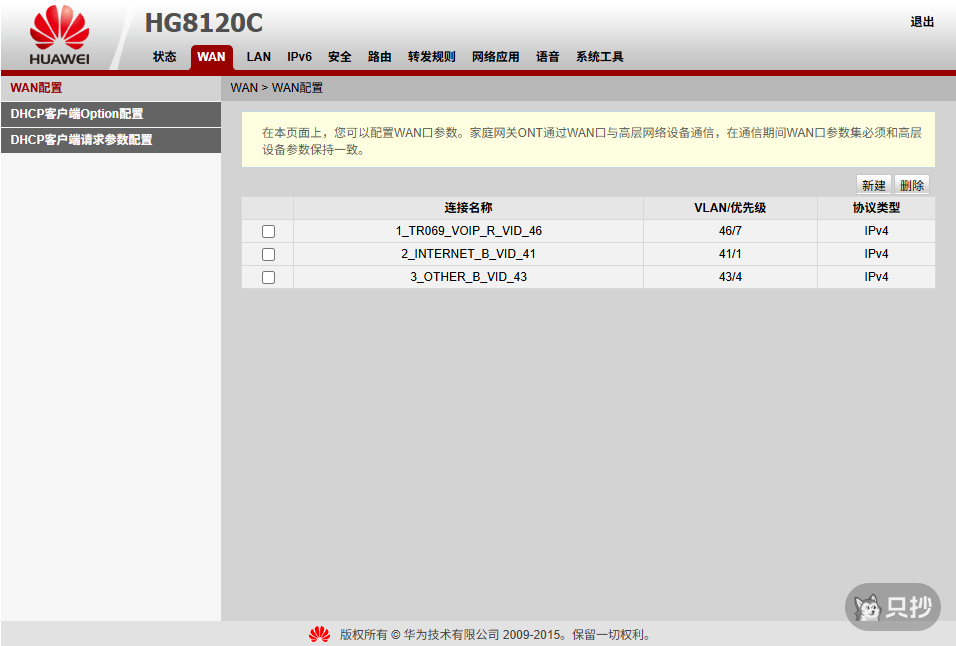
Task: Select the WAN tab
Action: click(x=212, y=57)
